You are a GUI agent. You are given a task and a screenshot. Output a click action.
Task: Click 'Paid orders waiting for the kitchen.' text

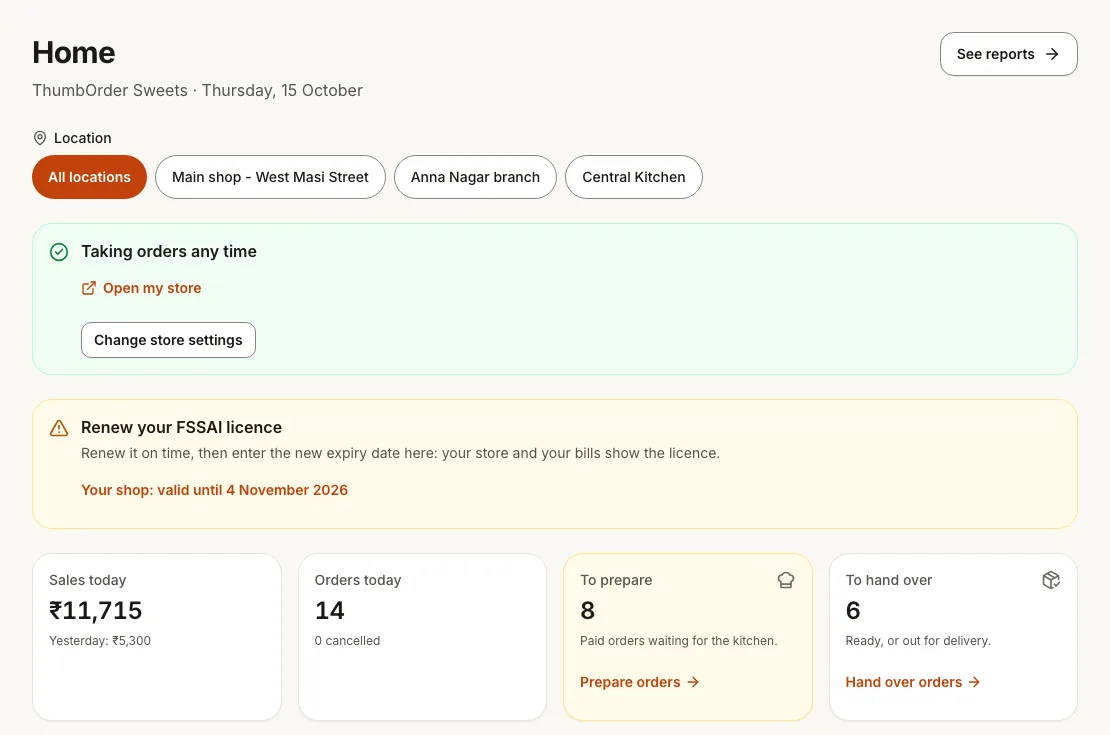click(x=678, y=641)
